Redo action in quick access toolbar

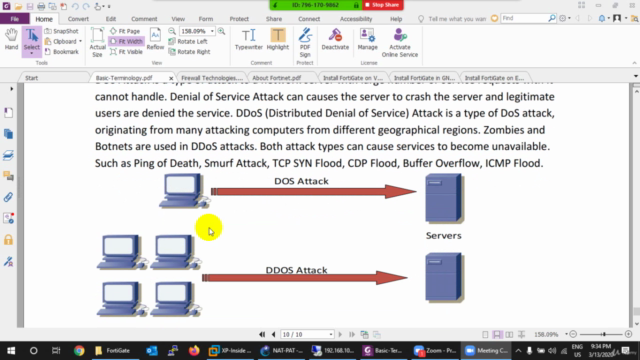tap(86, 6)
